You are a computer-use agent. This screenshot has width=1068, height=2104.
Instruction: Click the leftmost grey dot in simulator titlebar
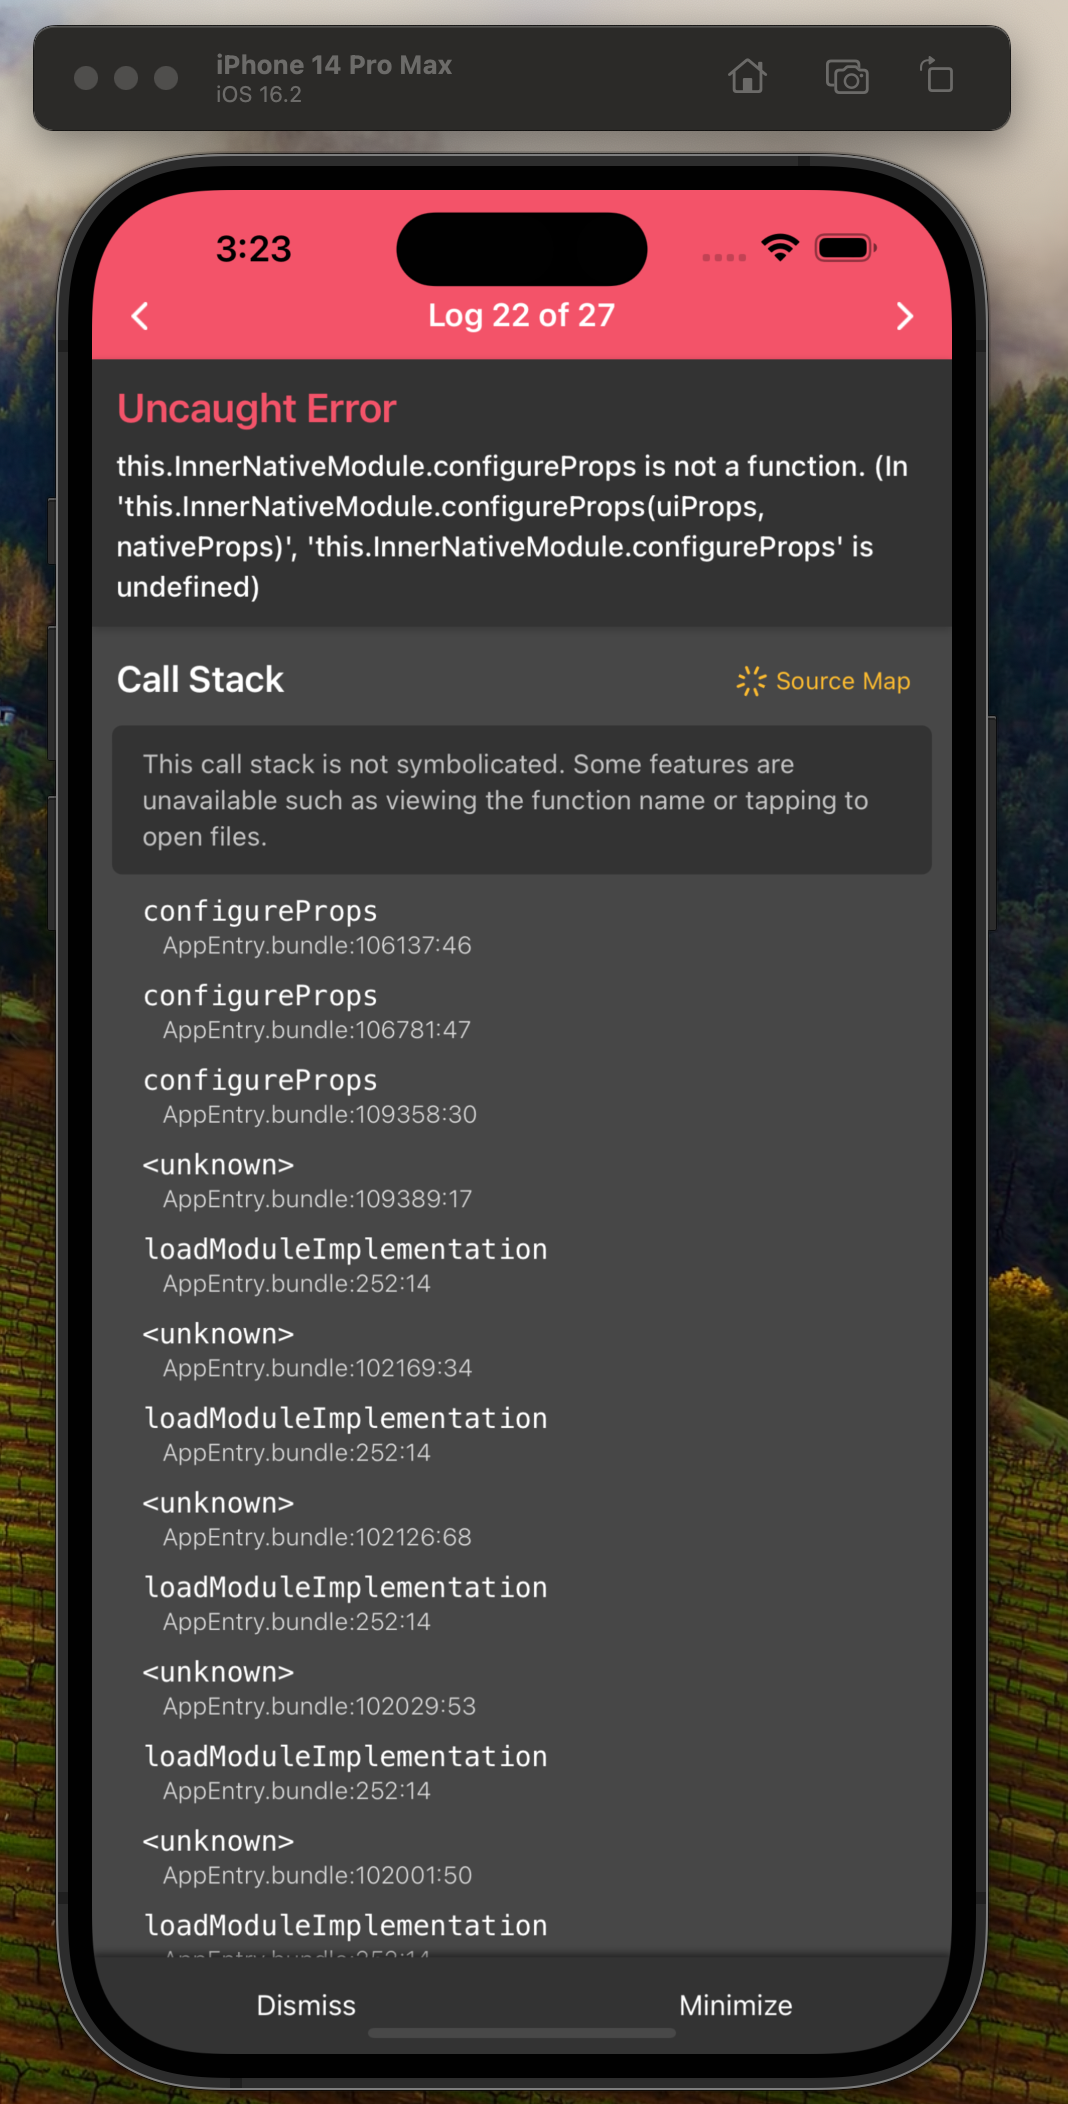click(86, 79)
